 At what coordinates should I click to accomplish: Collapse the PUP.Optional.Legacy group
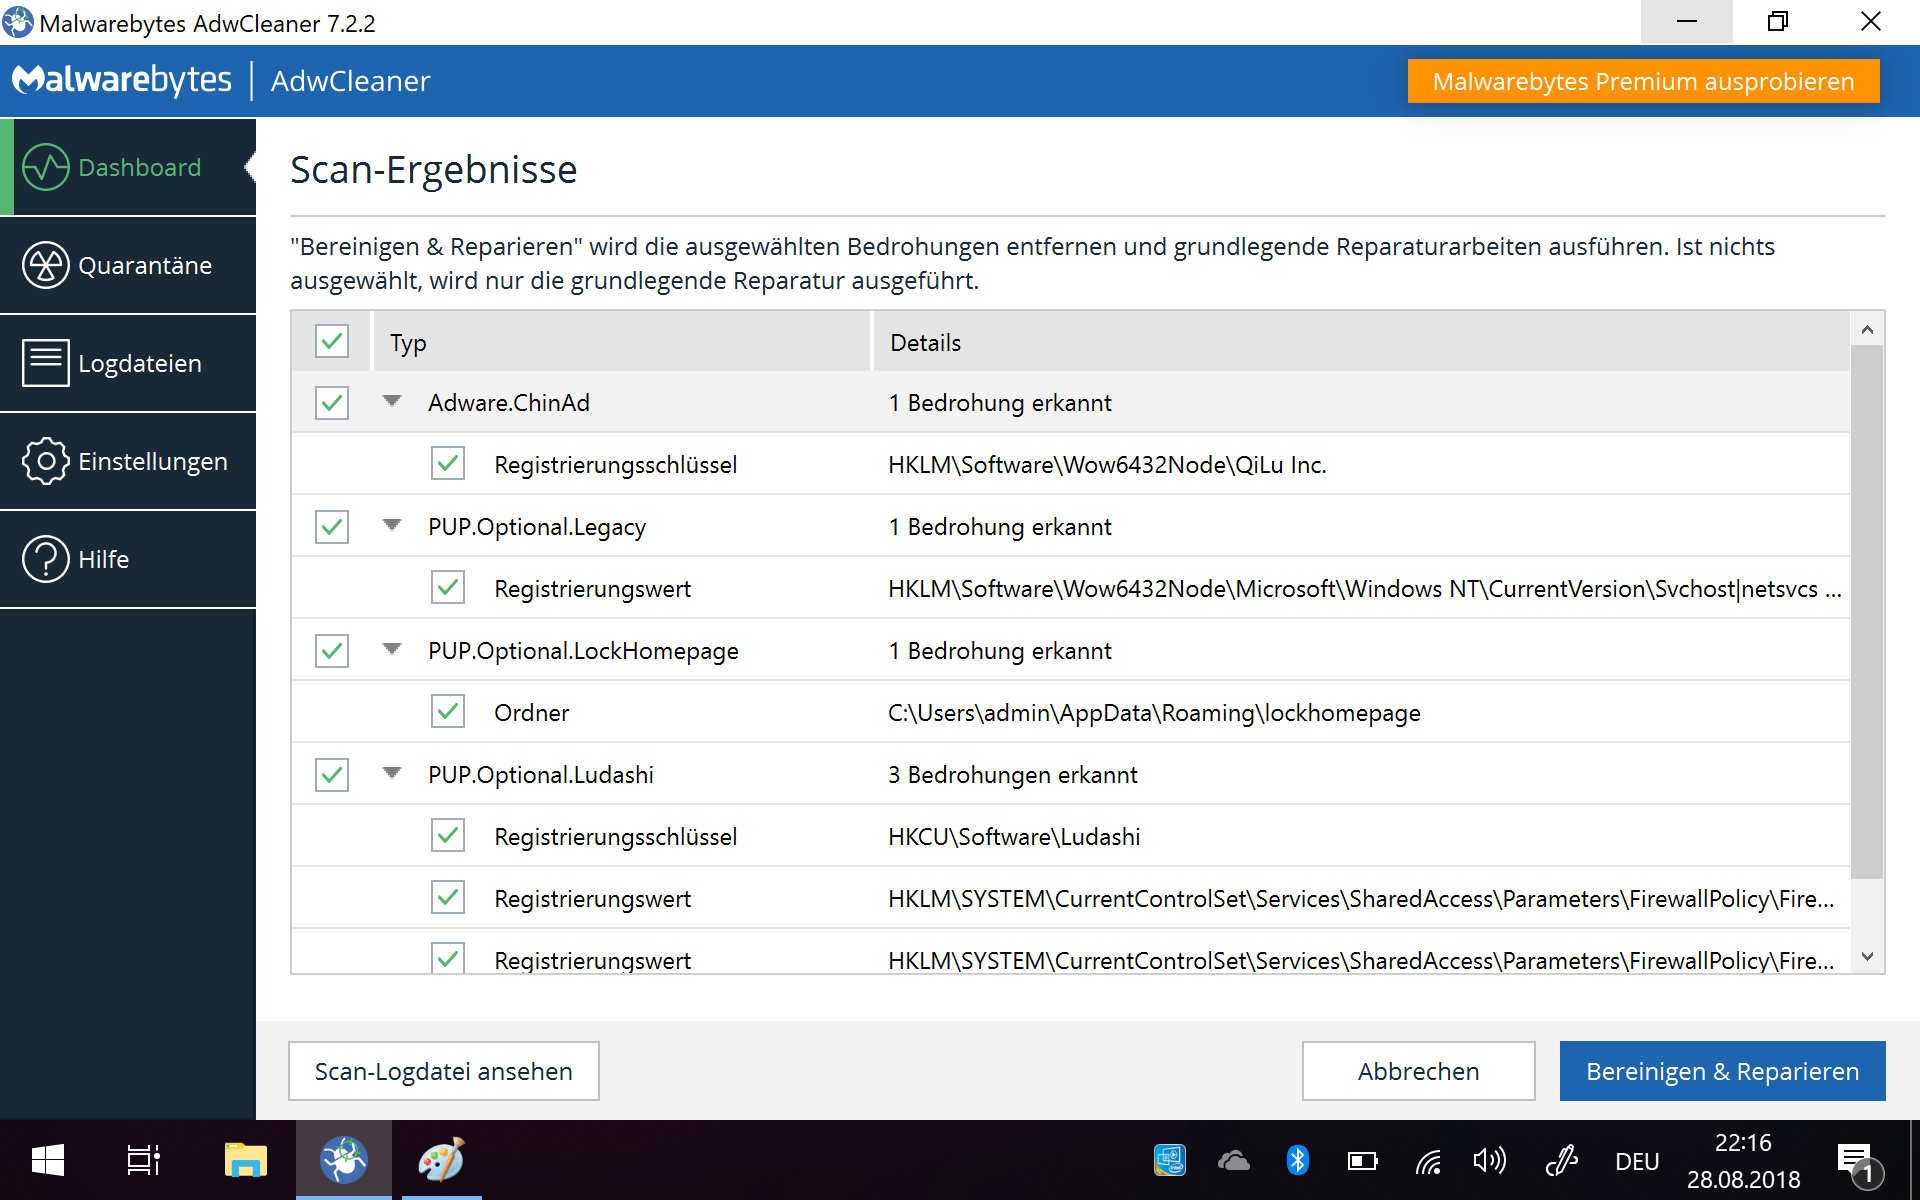(x=392, y=525)
